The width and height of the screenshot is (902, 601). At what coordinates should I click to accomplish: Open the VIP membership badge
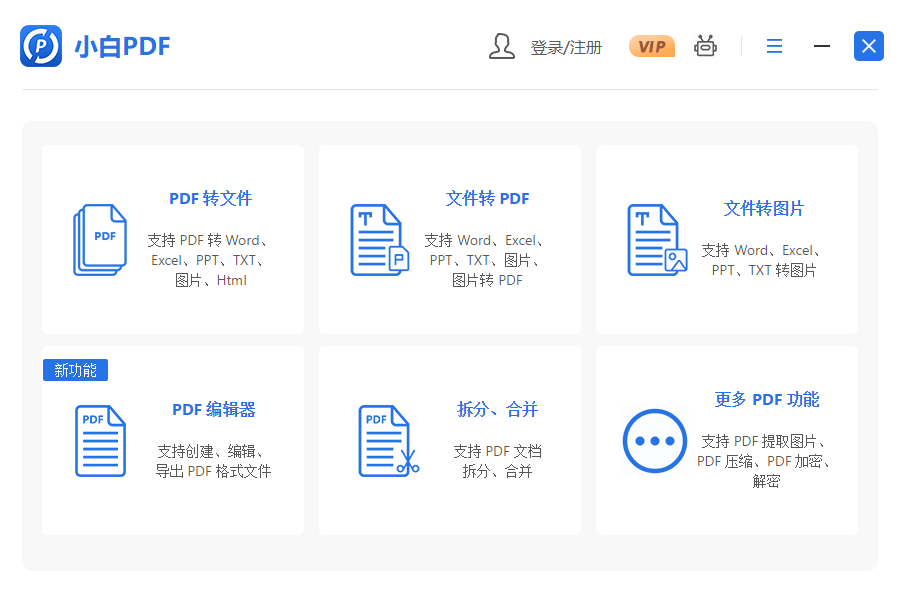(651, 46)
